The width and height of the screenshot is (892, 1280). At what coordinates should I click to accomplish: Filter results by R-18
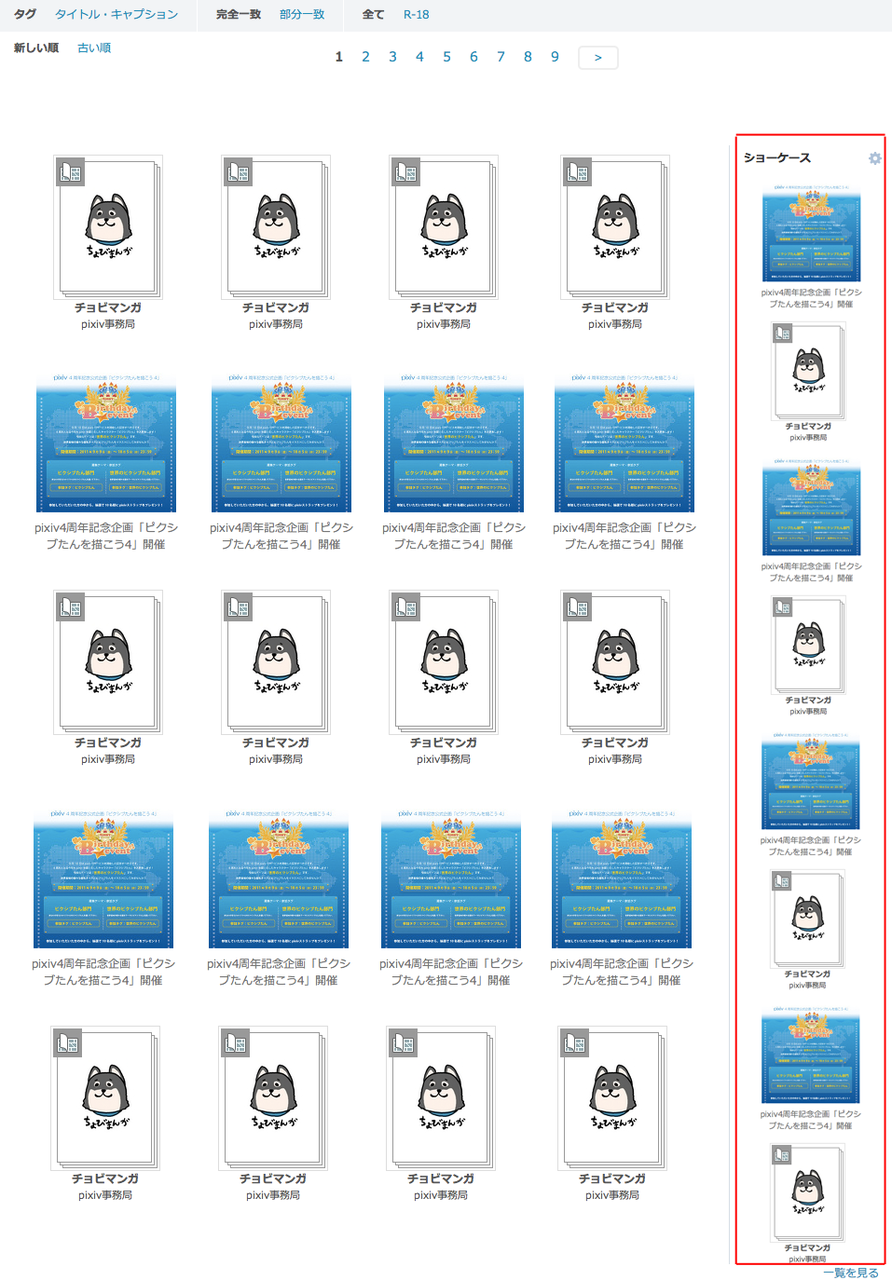tap(416, 15)
